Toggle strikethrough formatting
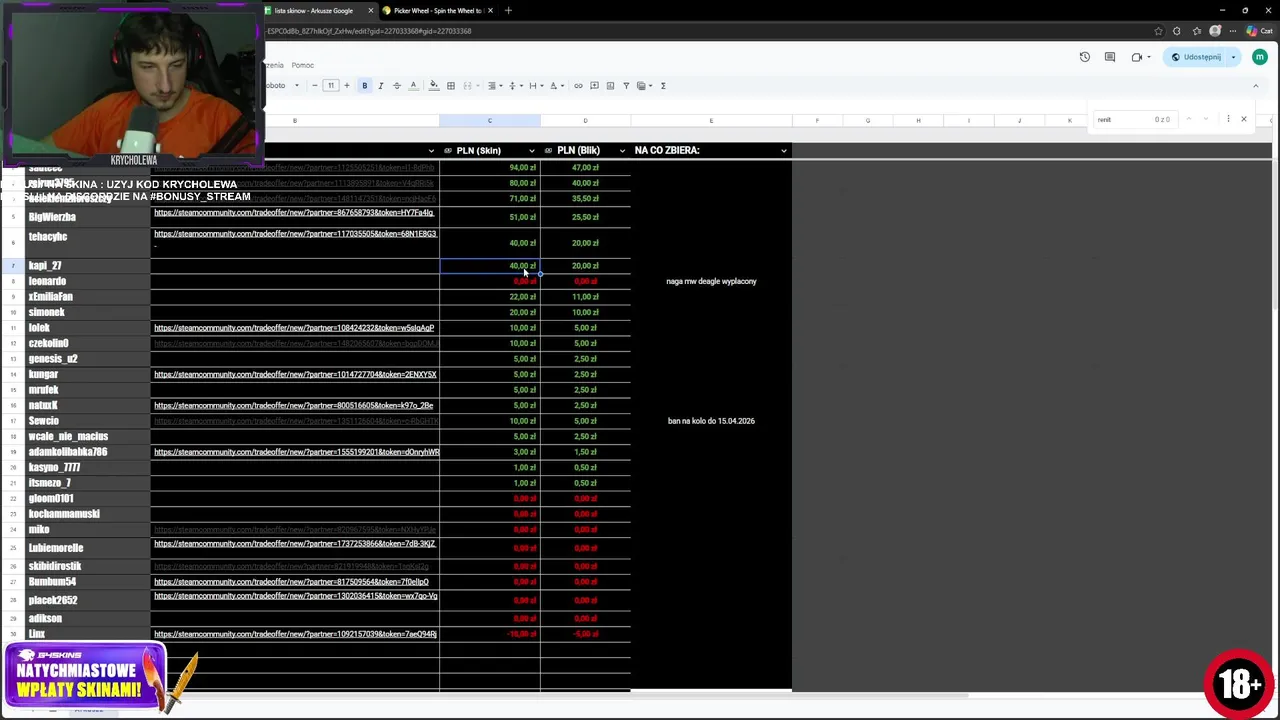The width and height of the screenshot is (1280, 720). click(x=396, y=86)
